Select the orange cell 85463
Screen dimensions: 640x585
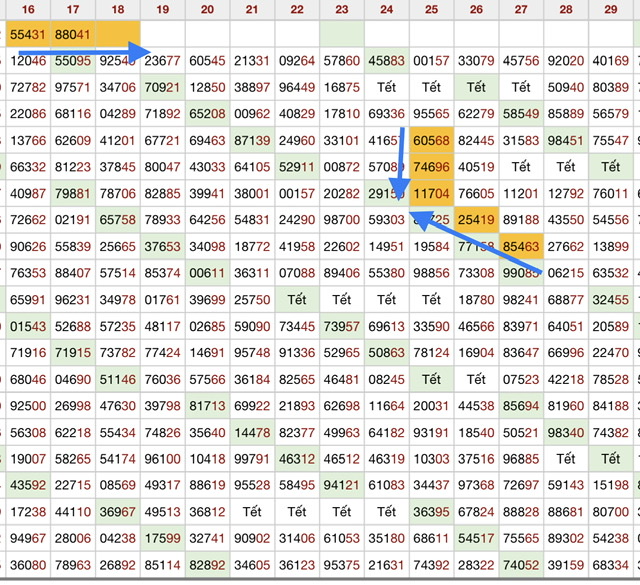(x=521, y=246)
